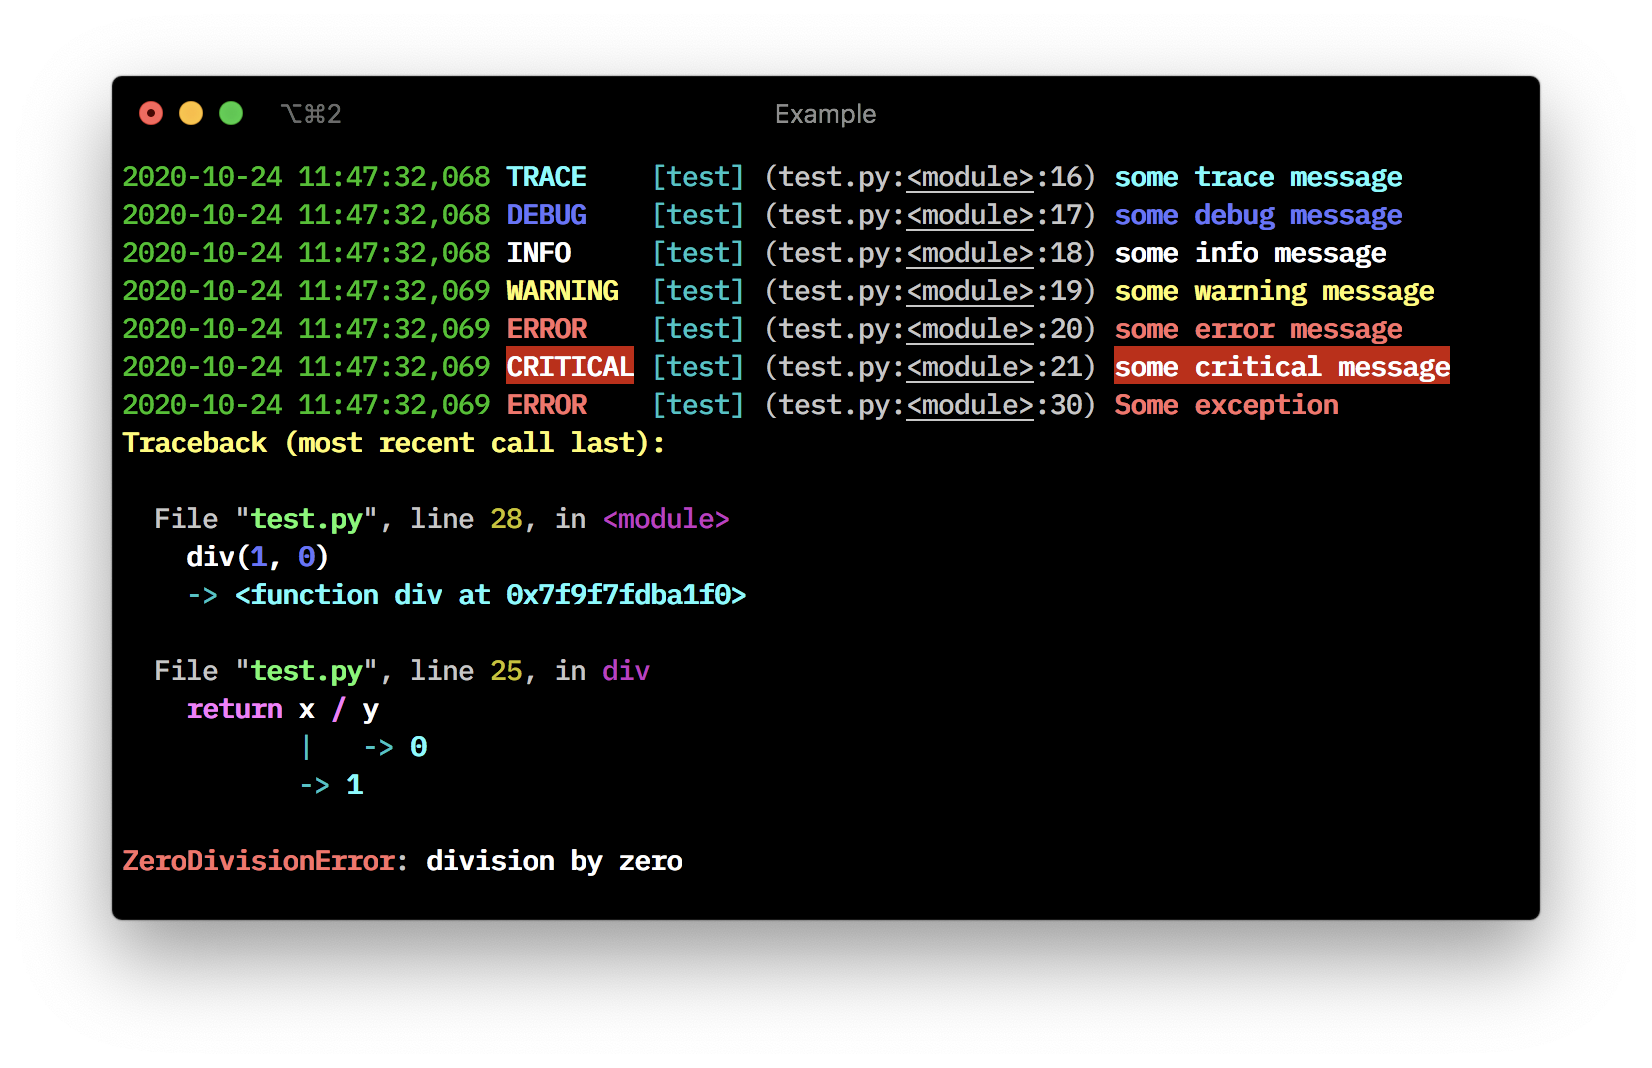Screen dimensions: 1652x1068
Task: Click underlined <module> in the DEBUG row
Action: (x=970, y=216)
